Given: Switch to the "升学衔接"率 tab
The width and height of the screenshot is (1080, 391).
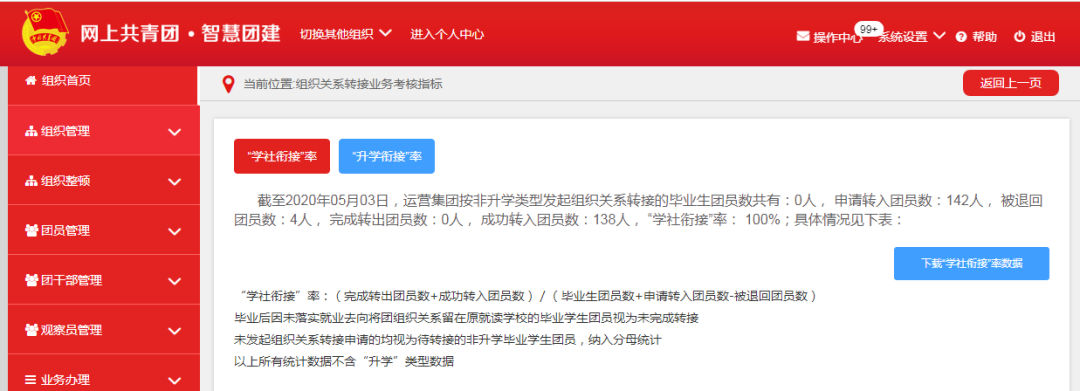Looking at the screenshot, I should click(x=386, y=156).
